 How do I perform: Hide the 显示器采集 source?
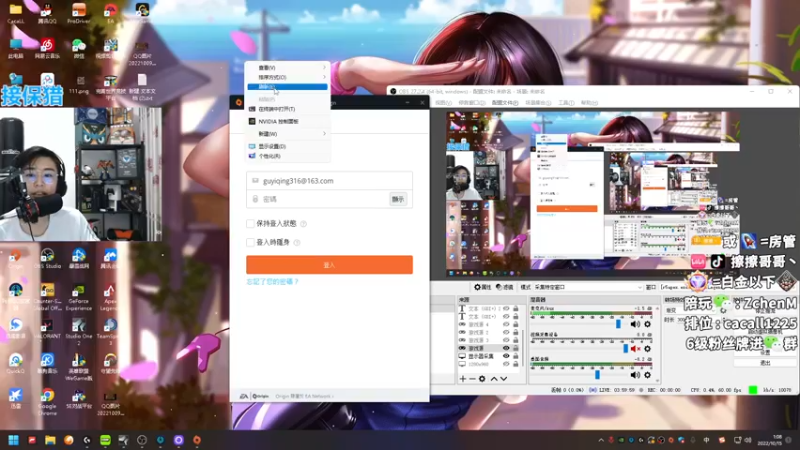(506, 356)
